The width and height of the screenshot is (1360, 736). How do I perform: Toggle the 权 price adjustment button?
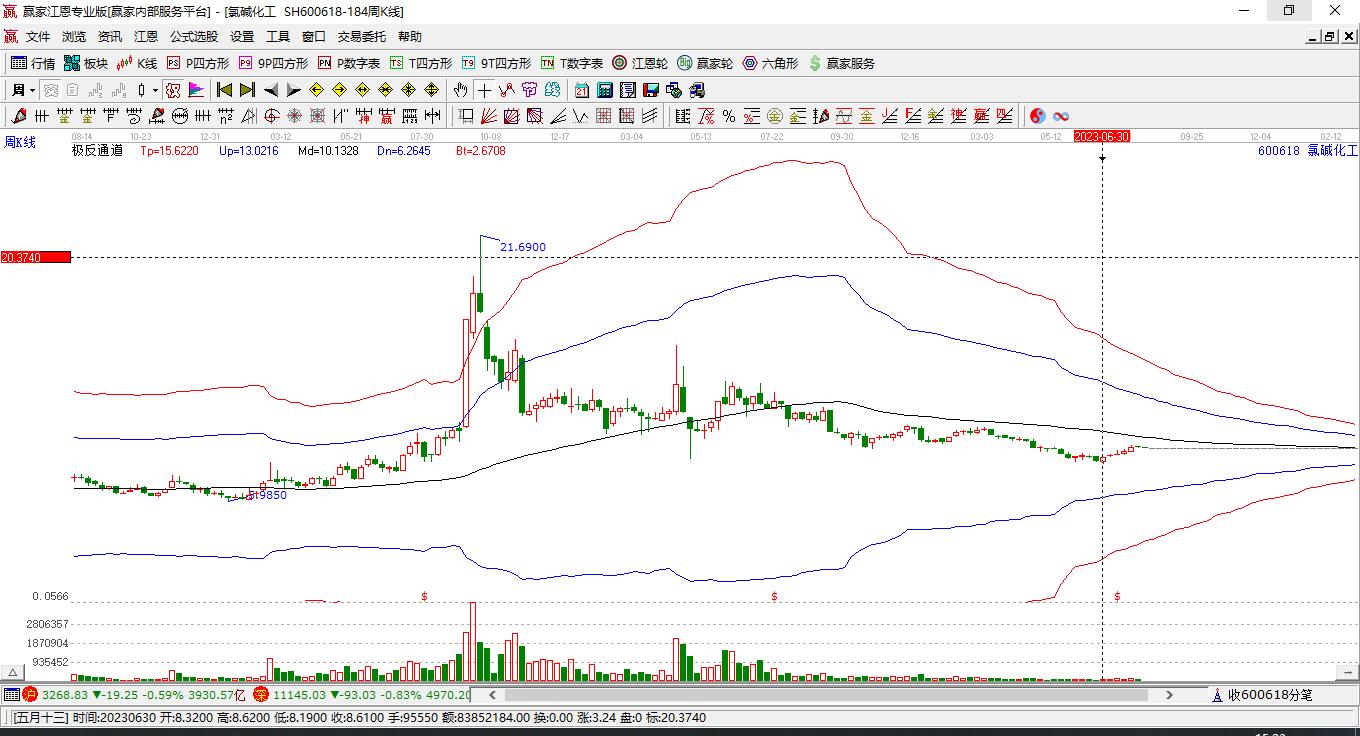pyautogui.click(x=173, y=90)
